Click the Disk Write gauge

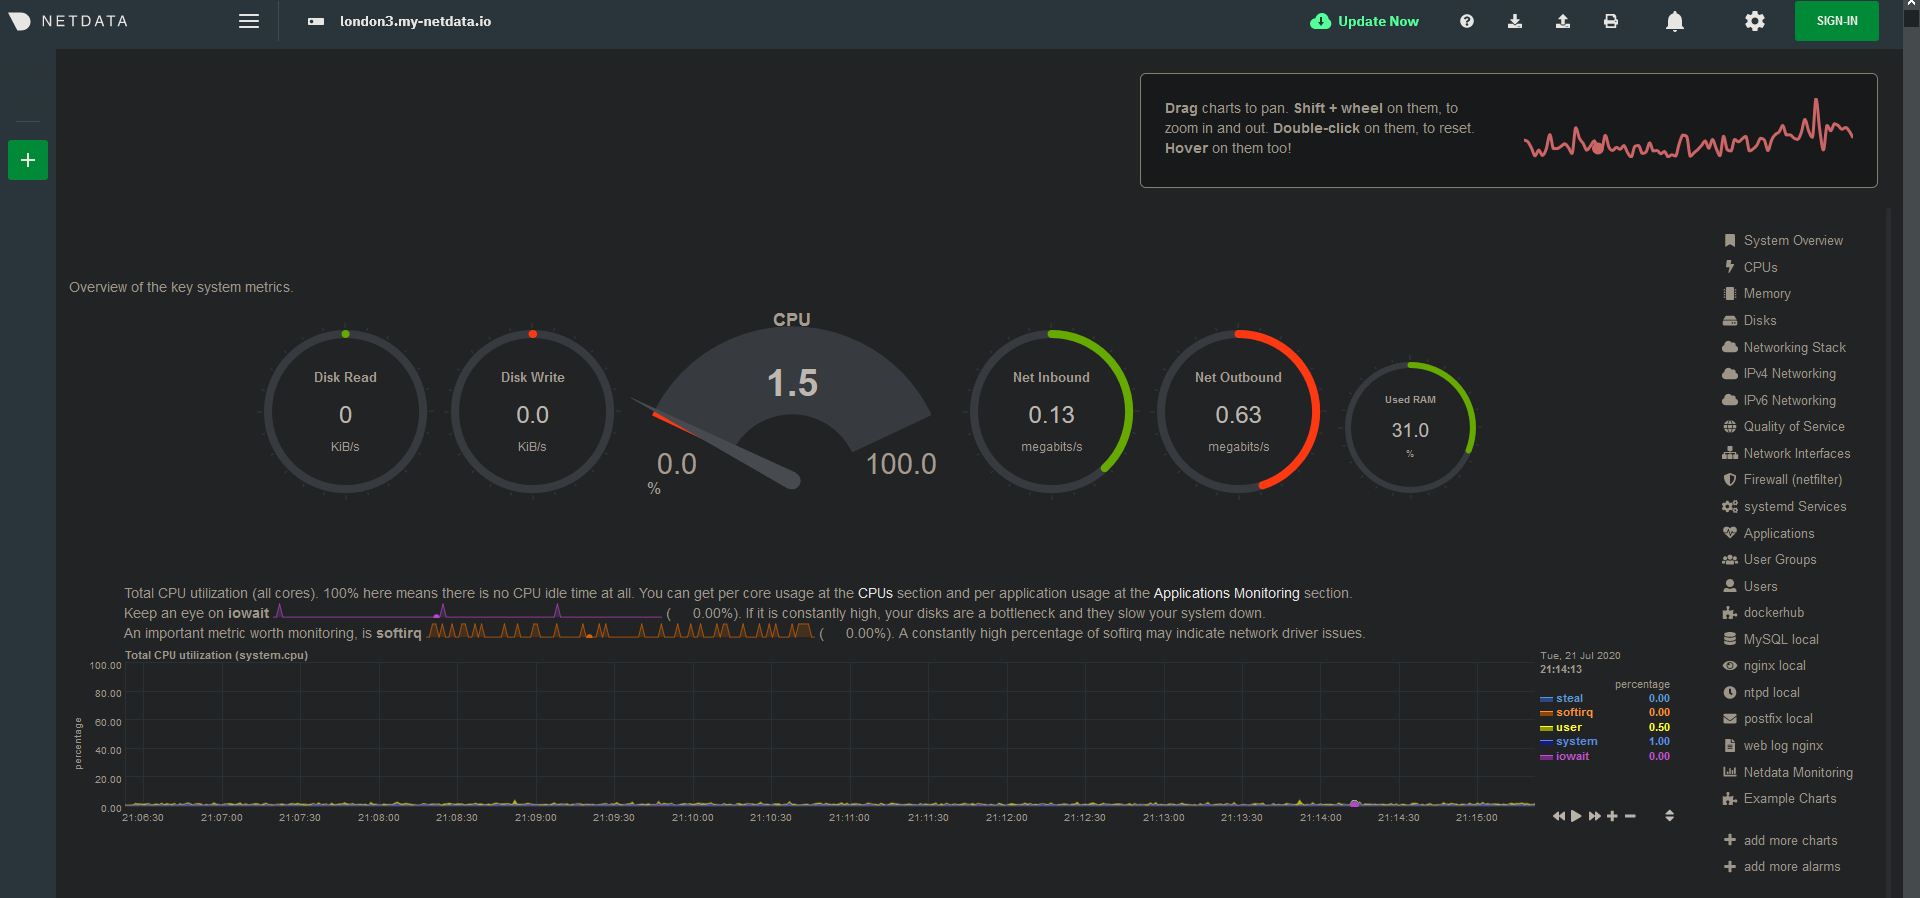coord(532,412)
